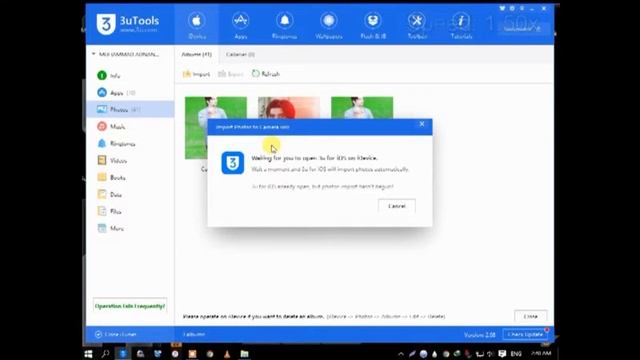Select Music in the device sidebar
Image resolution: width=640 pixels, height=360 pixels.
point(131,127)
